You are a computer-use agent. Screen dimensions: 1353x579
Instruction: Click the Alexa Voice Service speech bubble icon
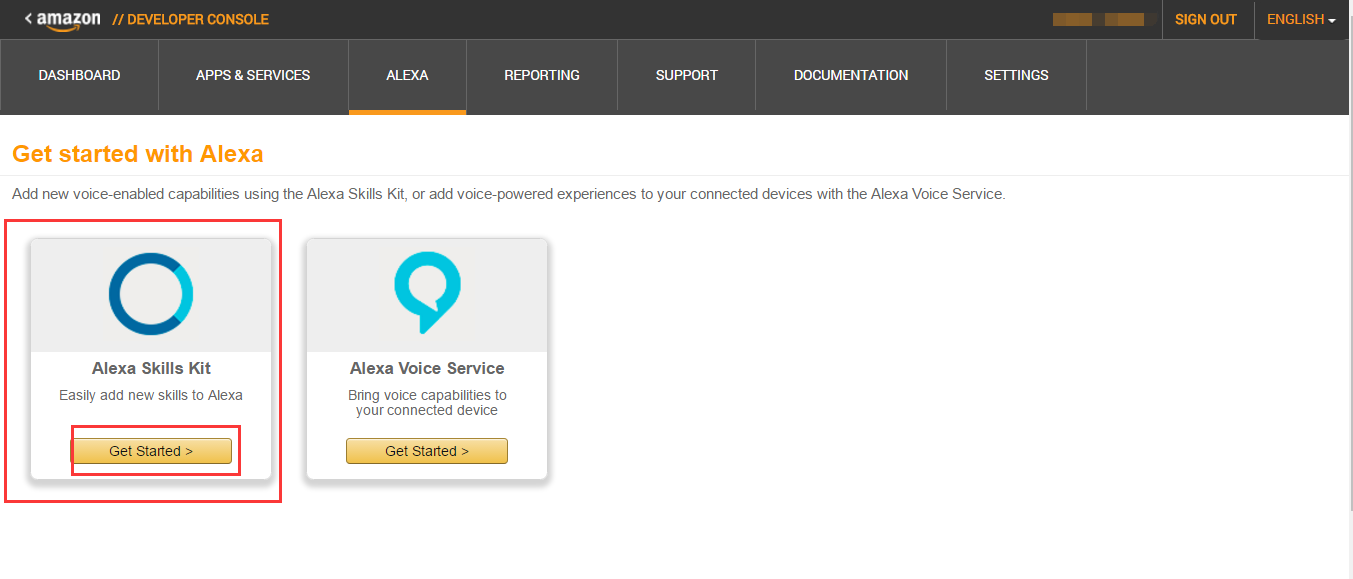[x=427, y=292]
